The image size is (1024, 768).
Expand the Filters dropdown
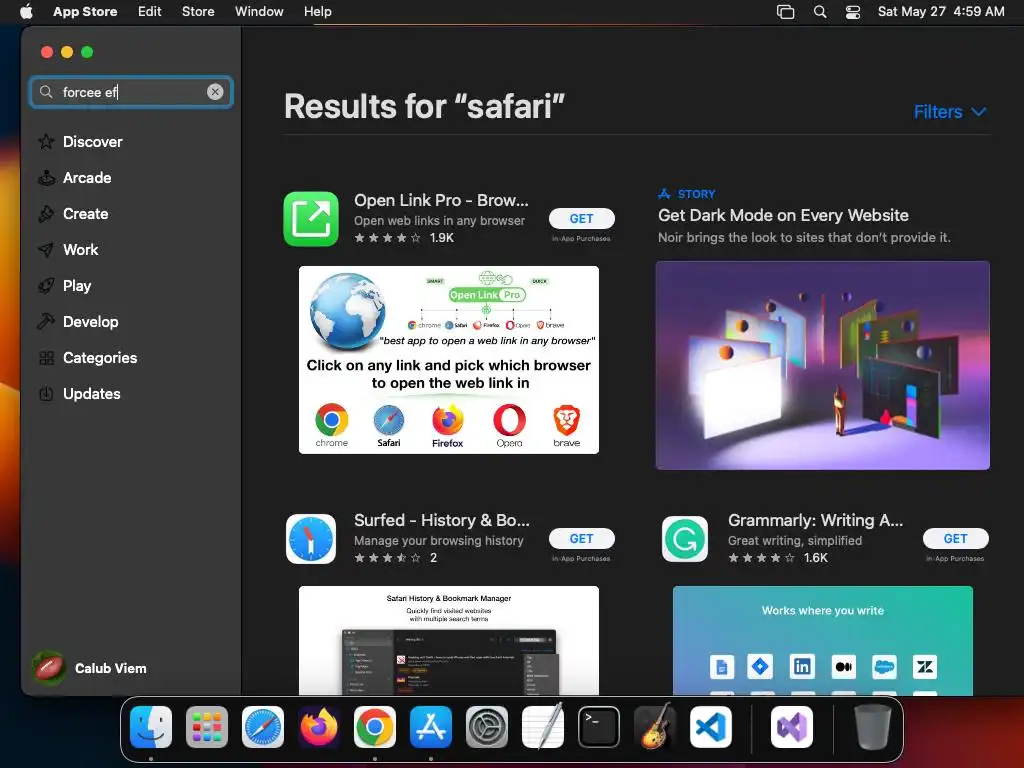[950, 112]
